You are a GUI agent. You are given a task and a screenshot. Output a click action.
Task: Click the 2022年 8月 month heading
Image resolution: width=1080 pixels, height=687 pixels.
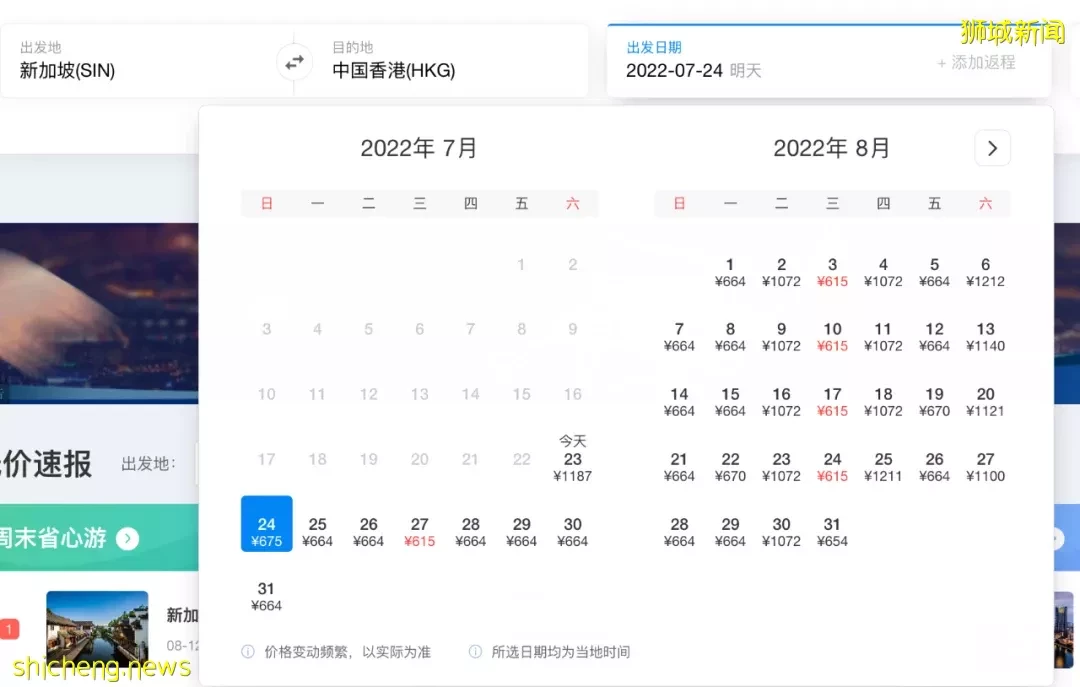point(831,148)
